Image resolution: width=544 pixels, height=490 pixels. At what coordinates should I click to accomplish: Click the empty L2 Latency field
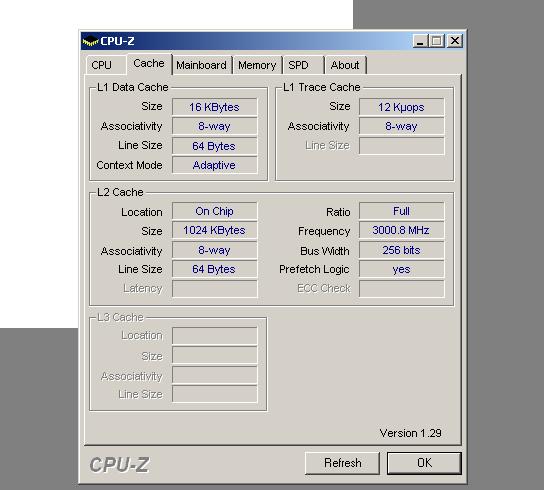tap(214, 289)
